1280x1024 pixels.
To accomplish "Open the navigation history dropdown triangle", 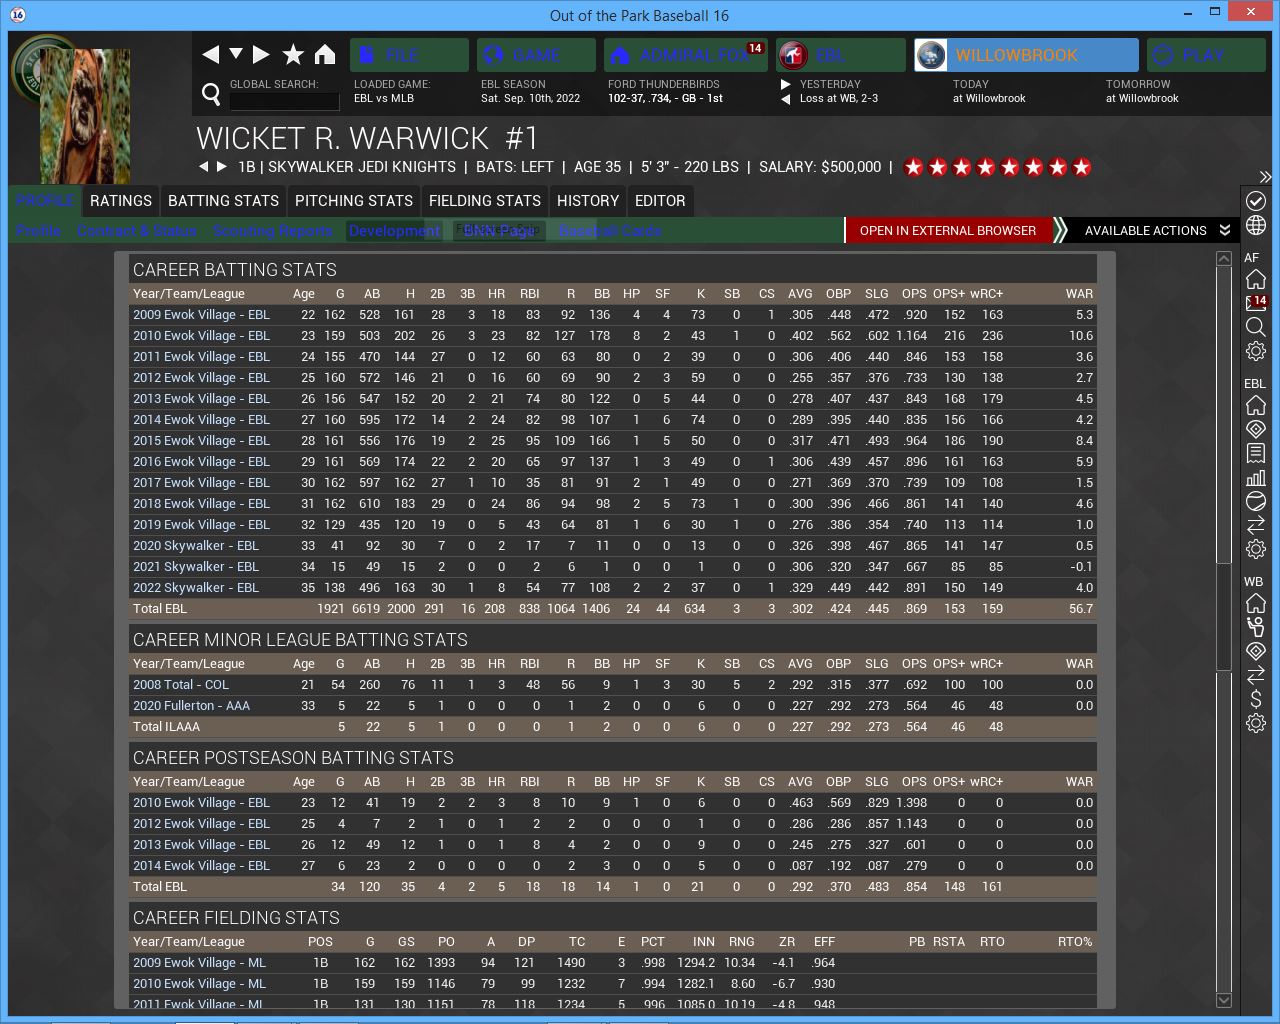I will coord(236,54).
